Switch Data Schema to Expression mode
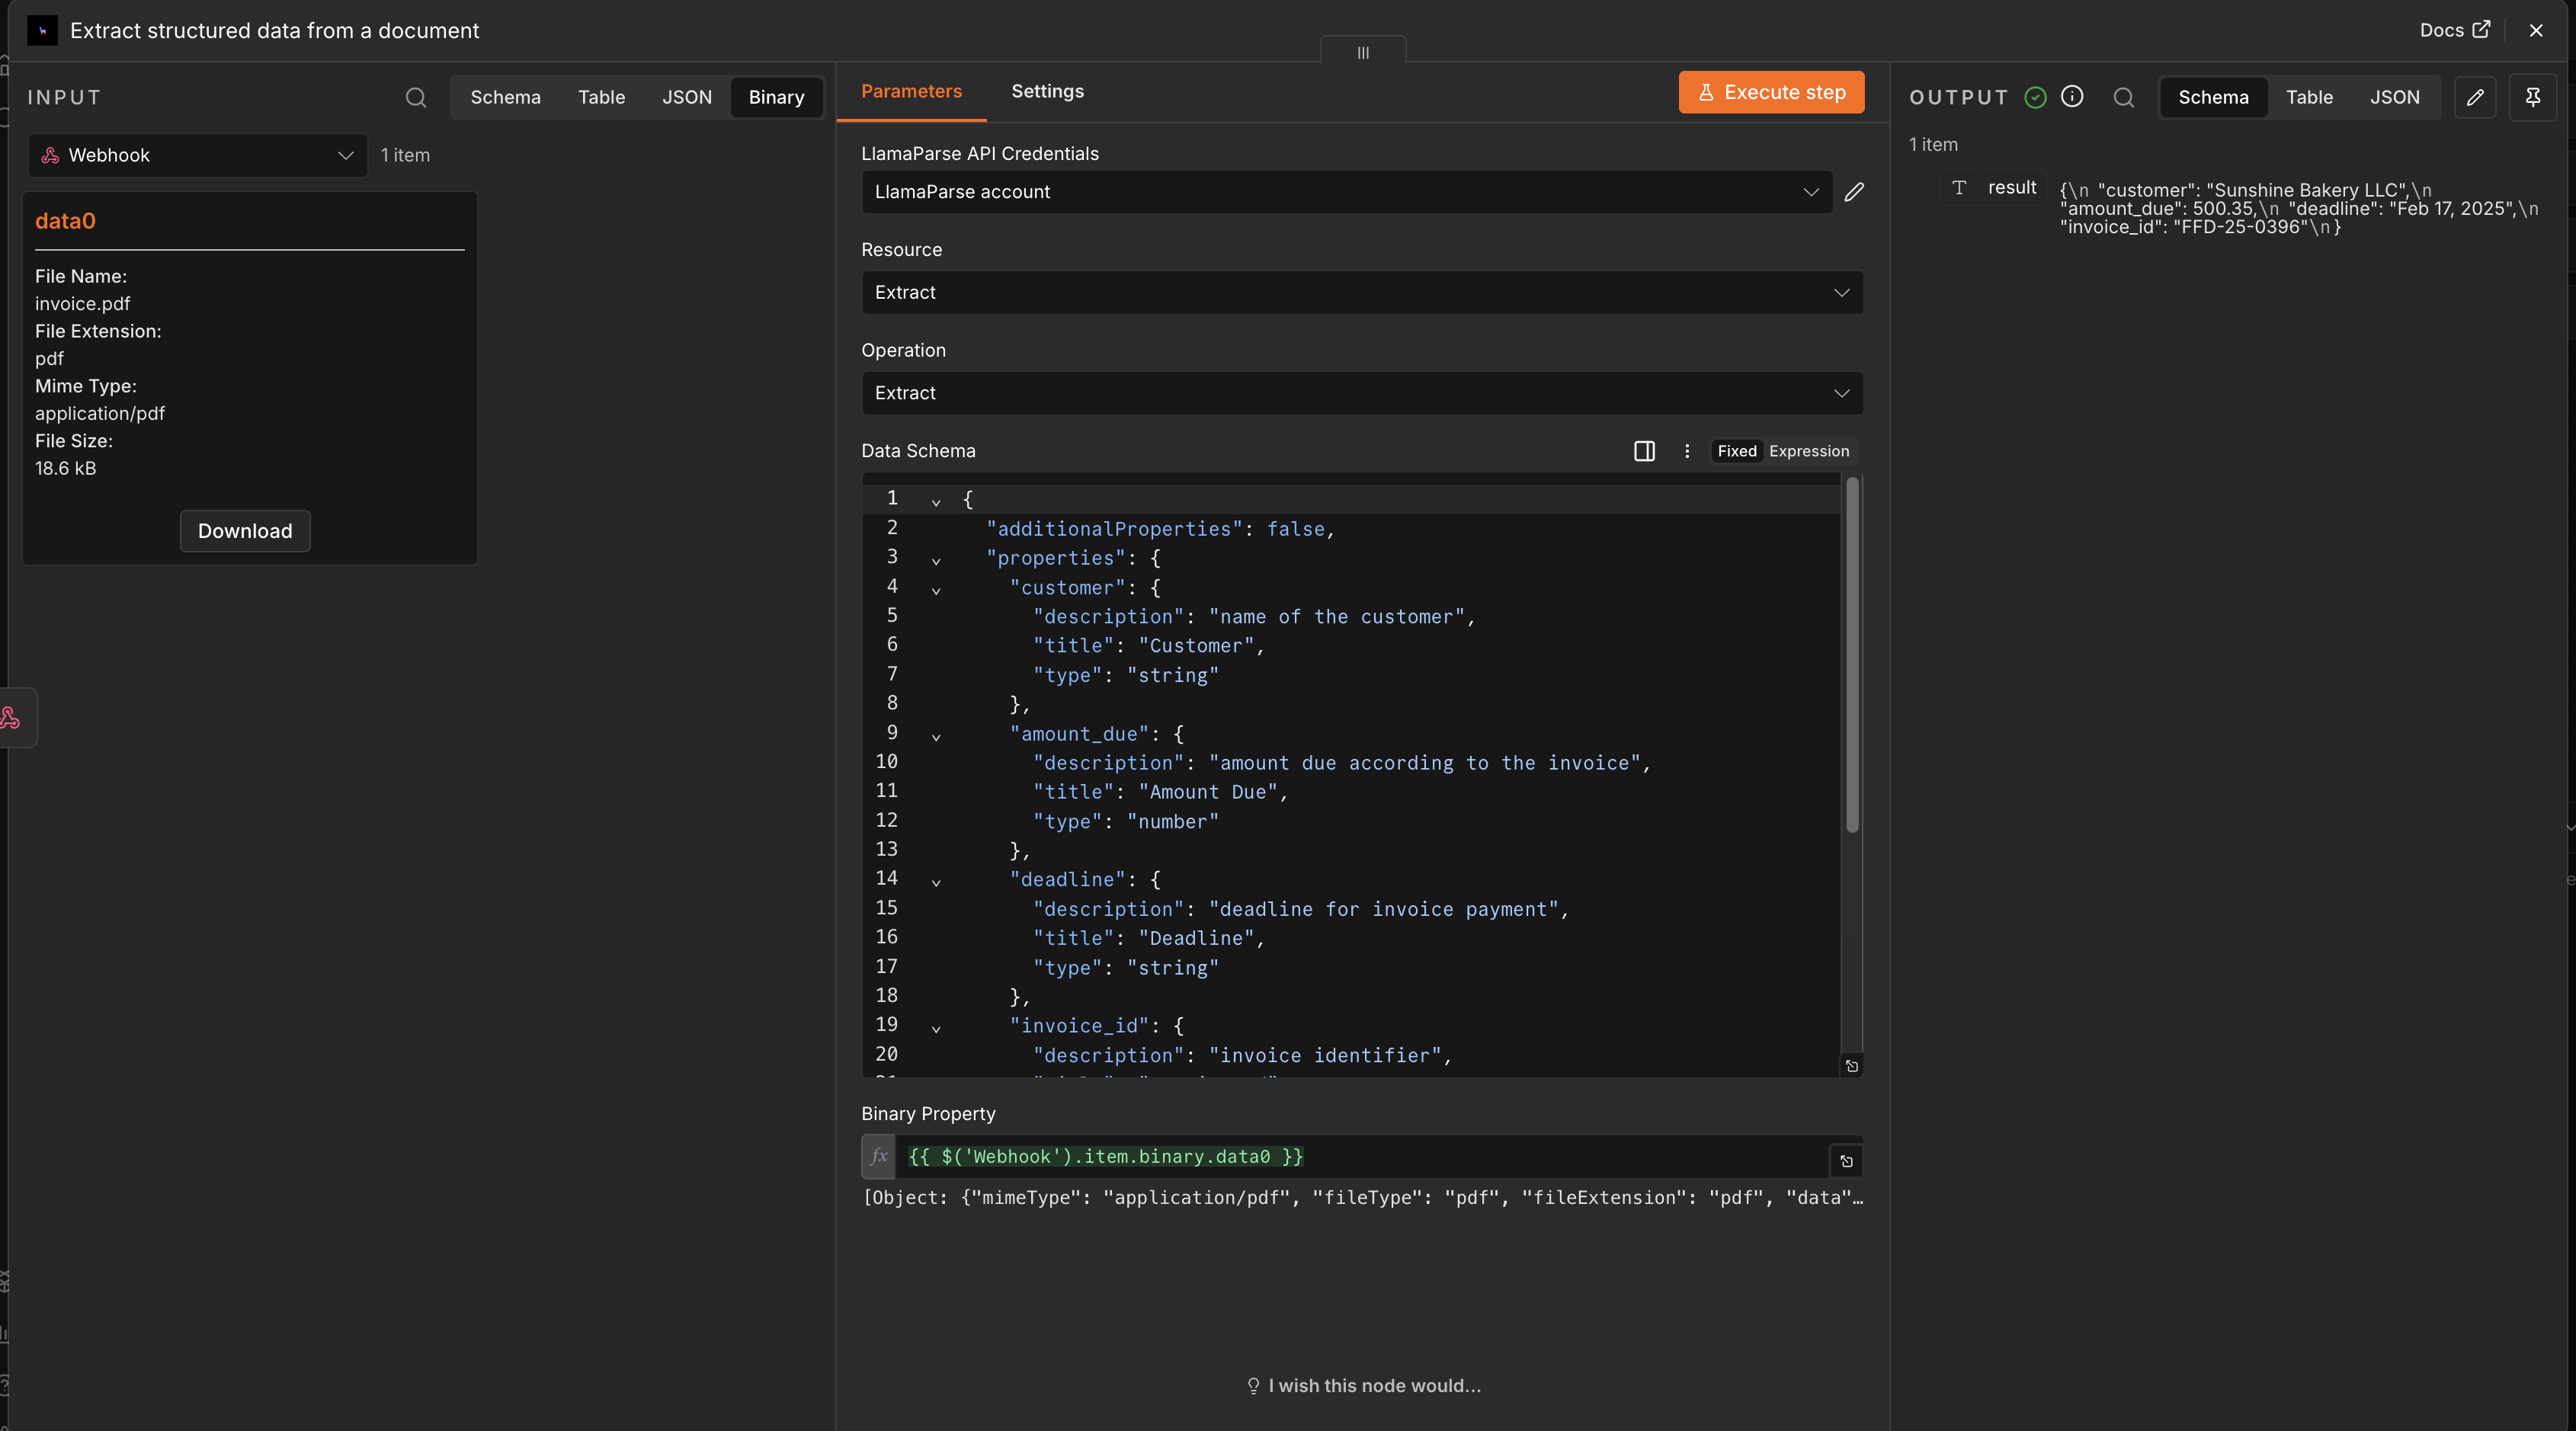Image resolution: width=2576 pixels, height=1431 pixels. (1809, 451)
